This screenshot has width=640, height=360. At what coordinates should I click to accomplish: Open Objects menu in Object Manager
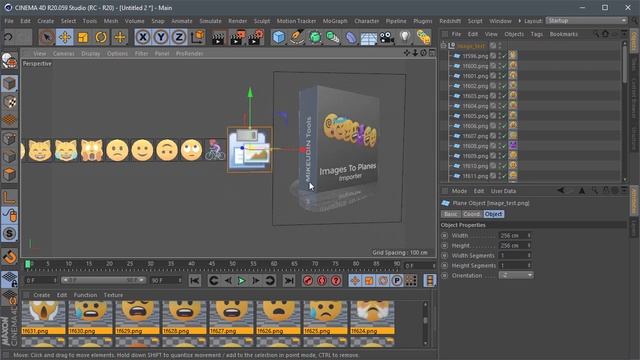click(514, 34)
